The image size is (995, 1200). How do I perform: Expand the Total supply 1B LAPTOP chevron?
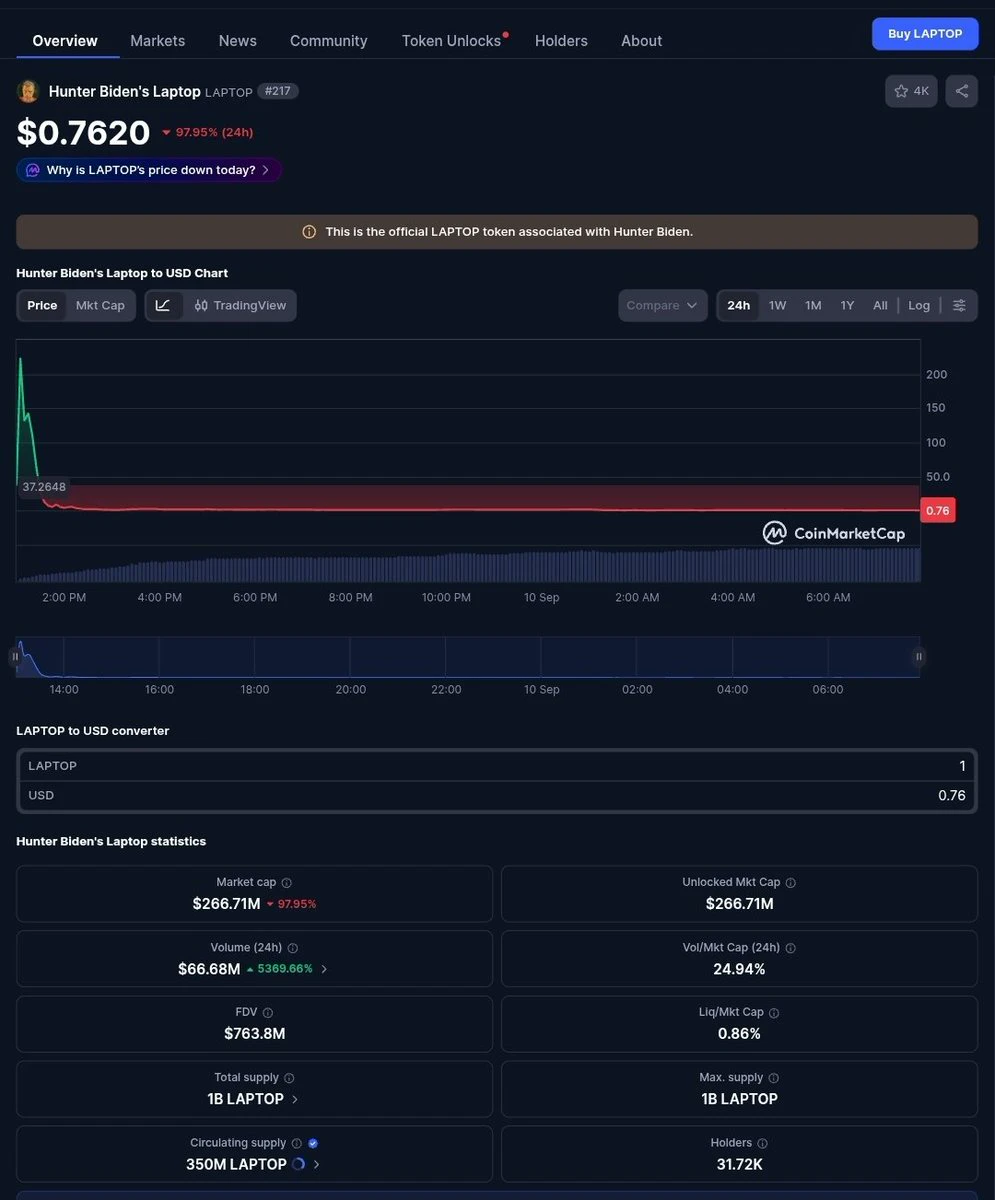click(x=295, y=1099)
